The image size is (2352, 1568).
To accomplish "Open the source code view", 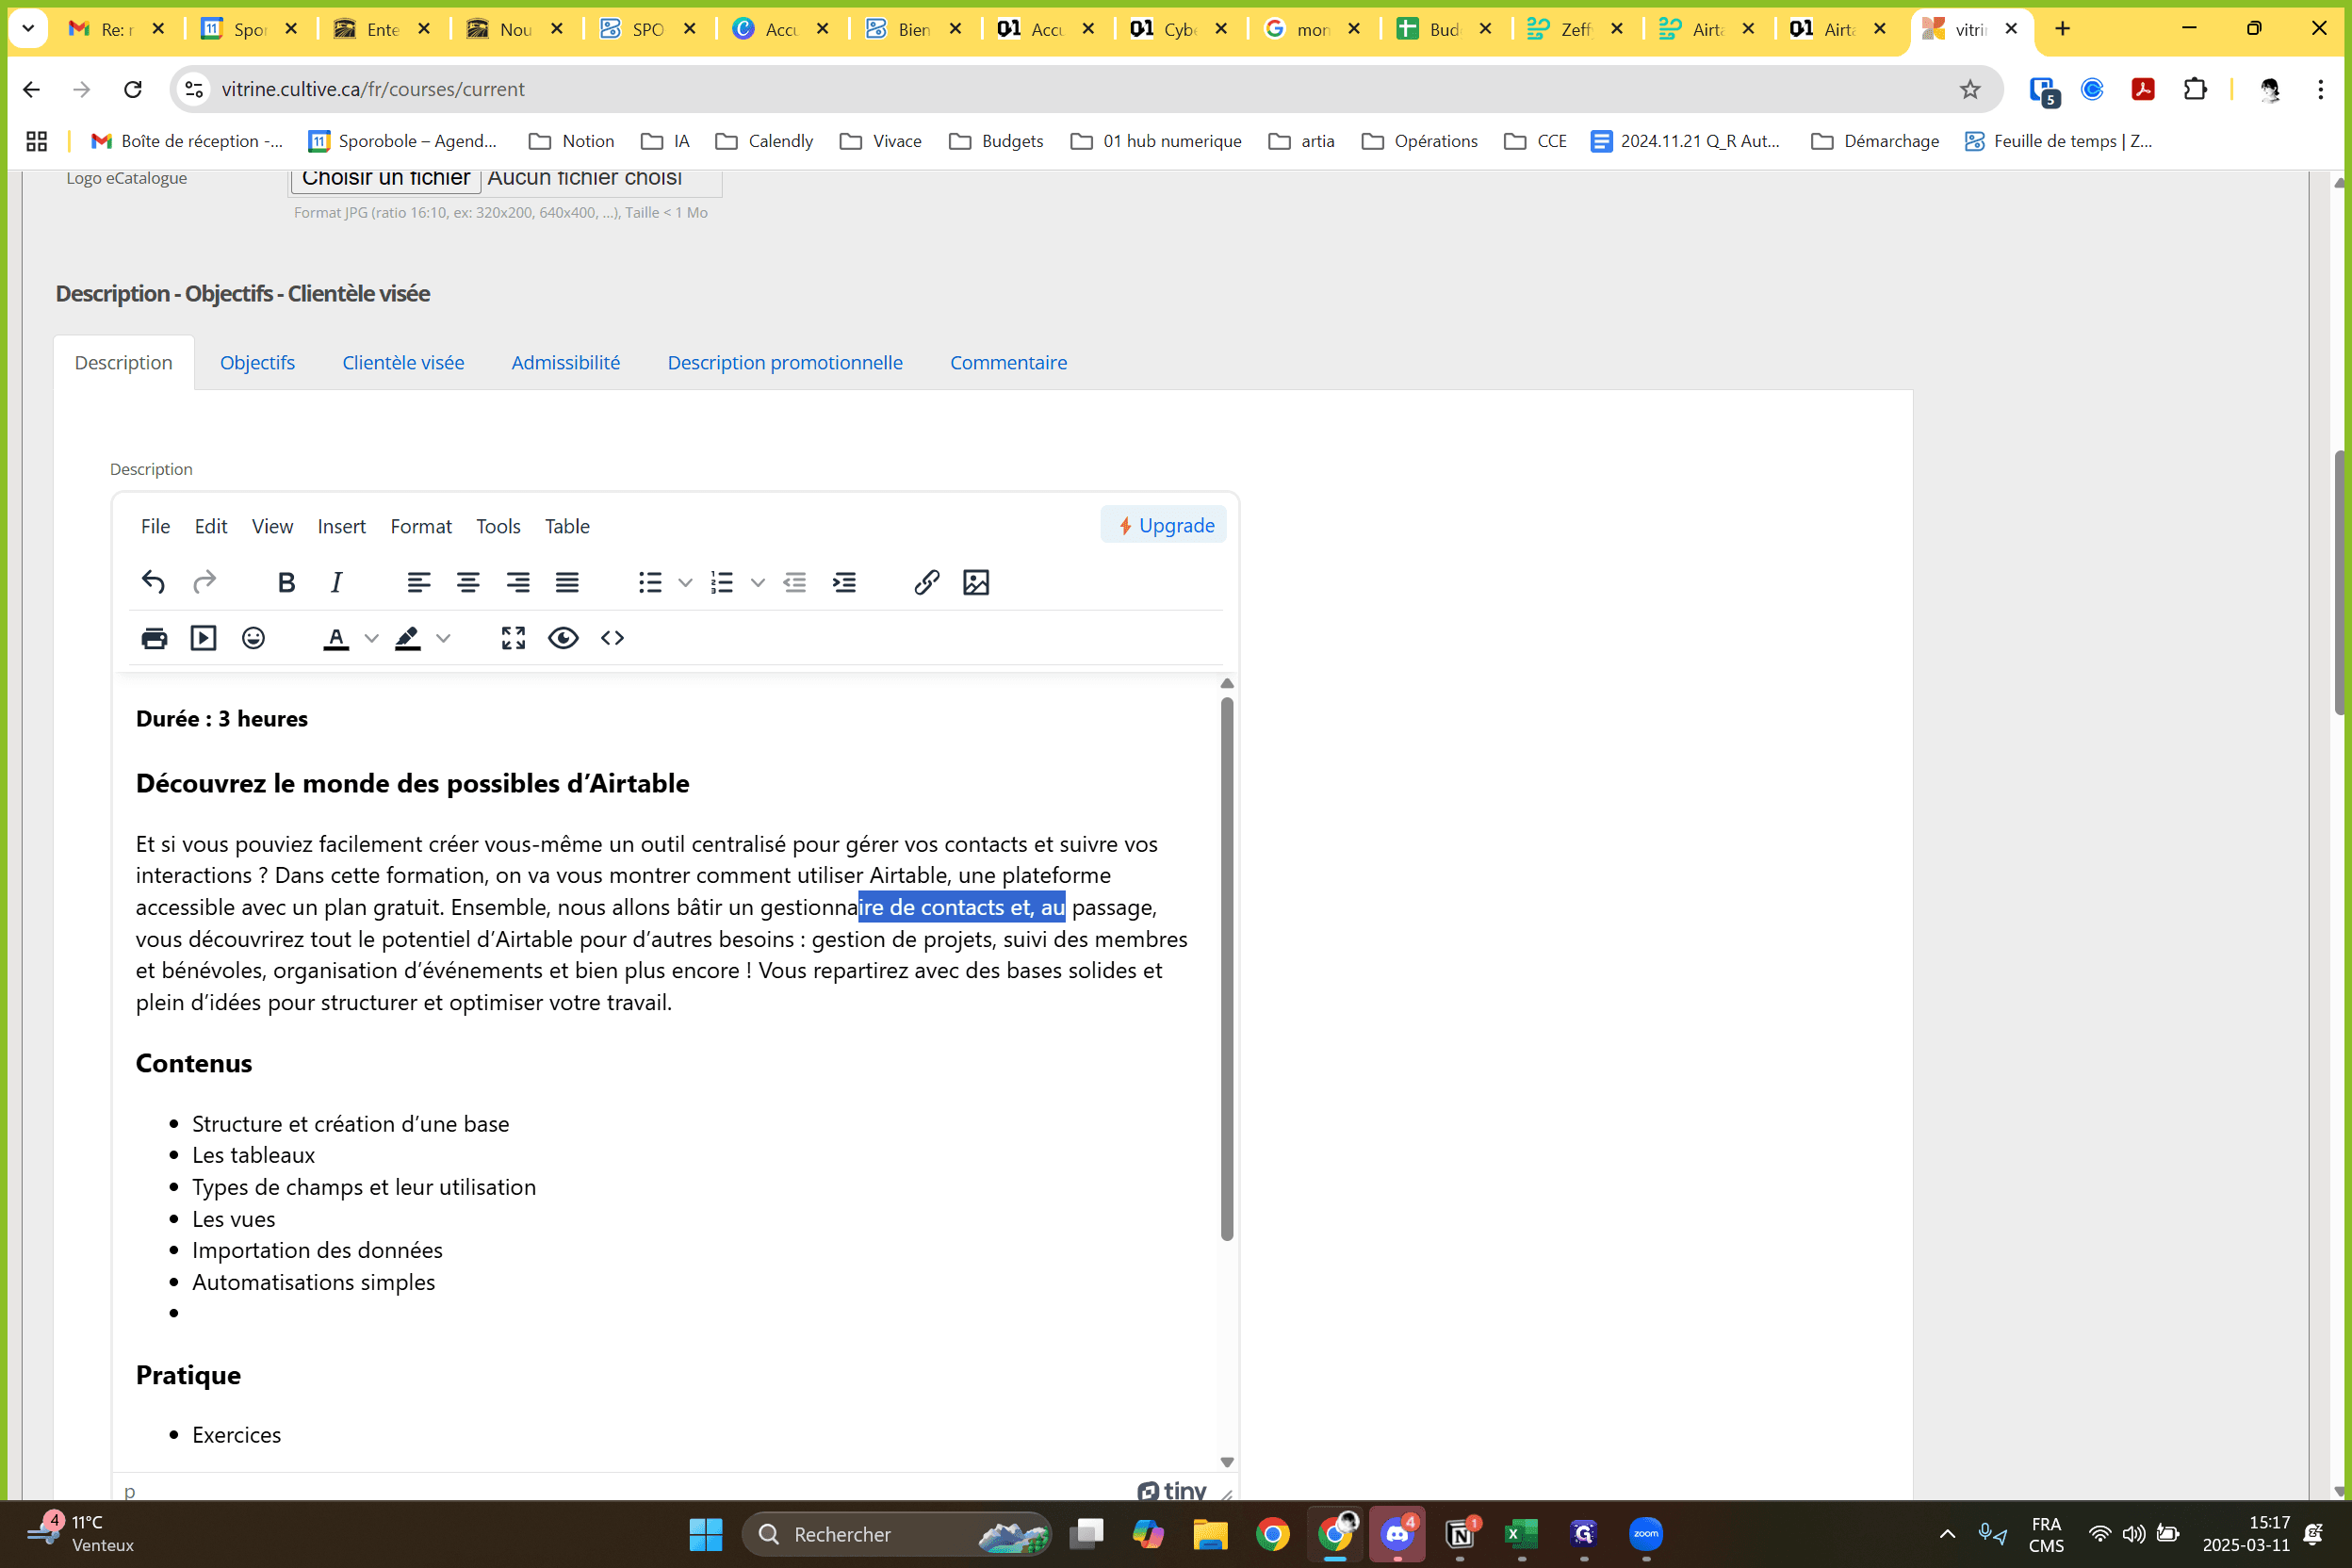I will 613,638.
